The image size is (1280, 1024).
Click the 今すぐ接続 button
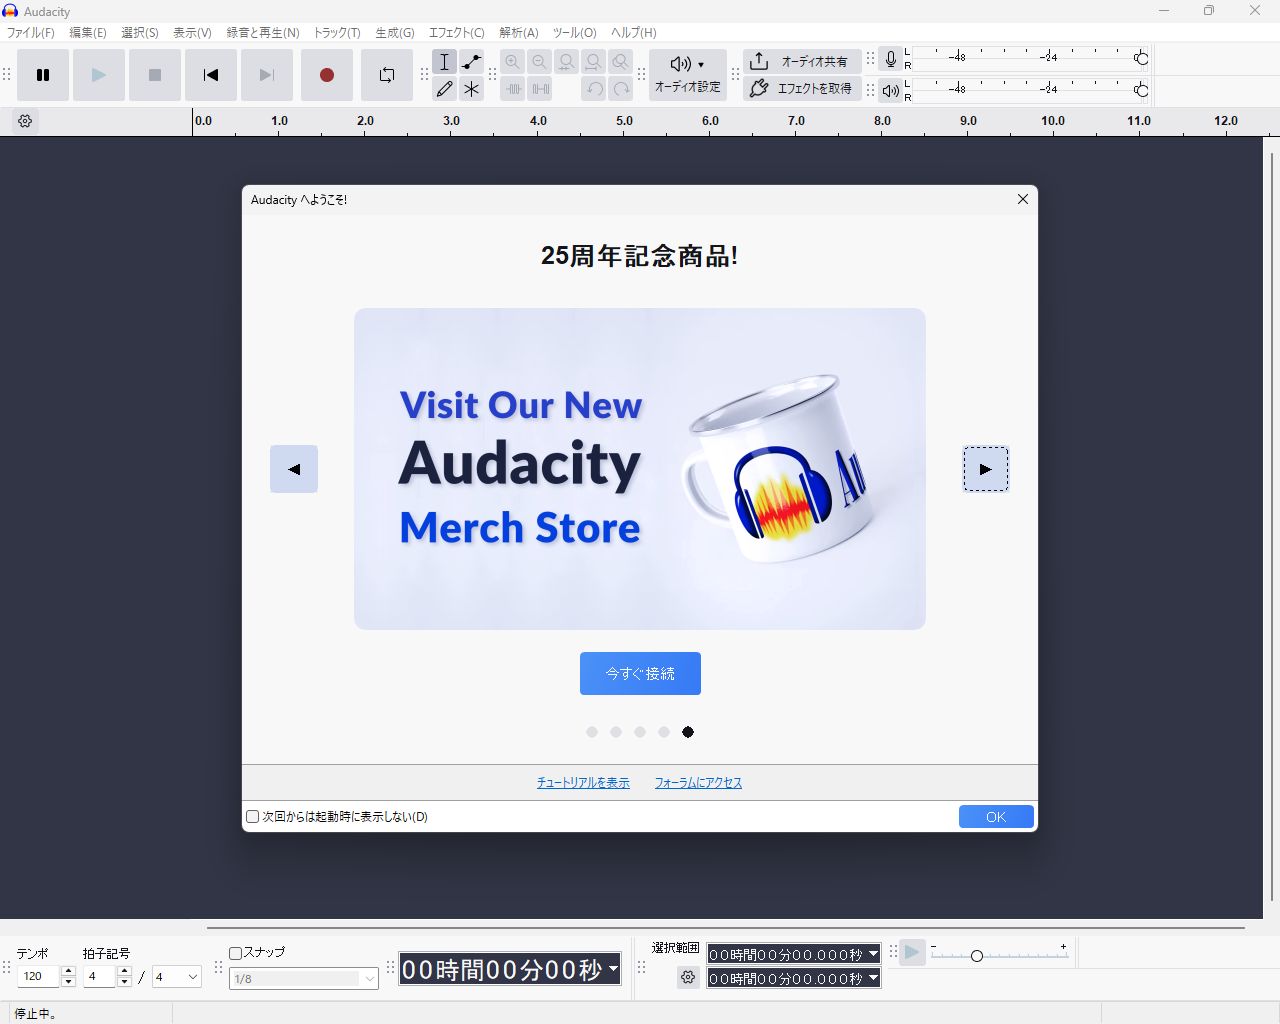point(640,674)
